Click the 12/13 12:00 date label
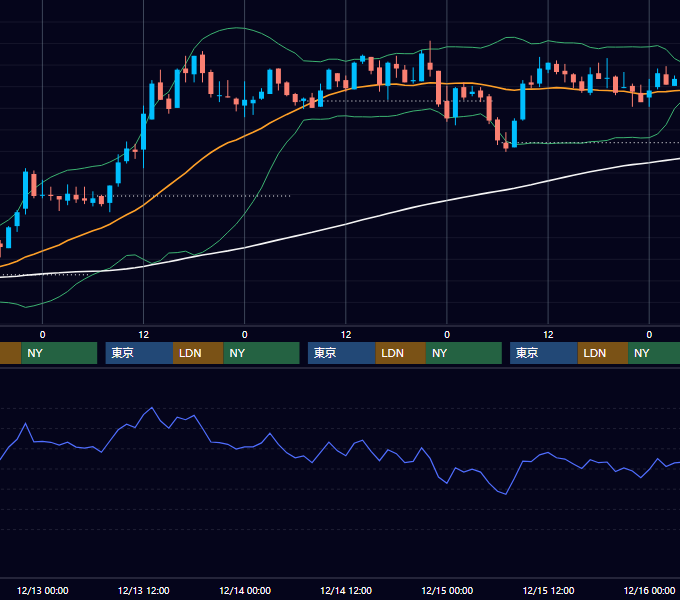The image size is (680, 600). (x=144, y=590)
